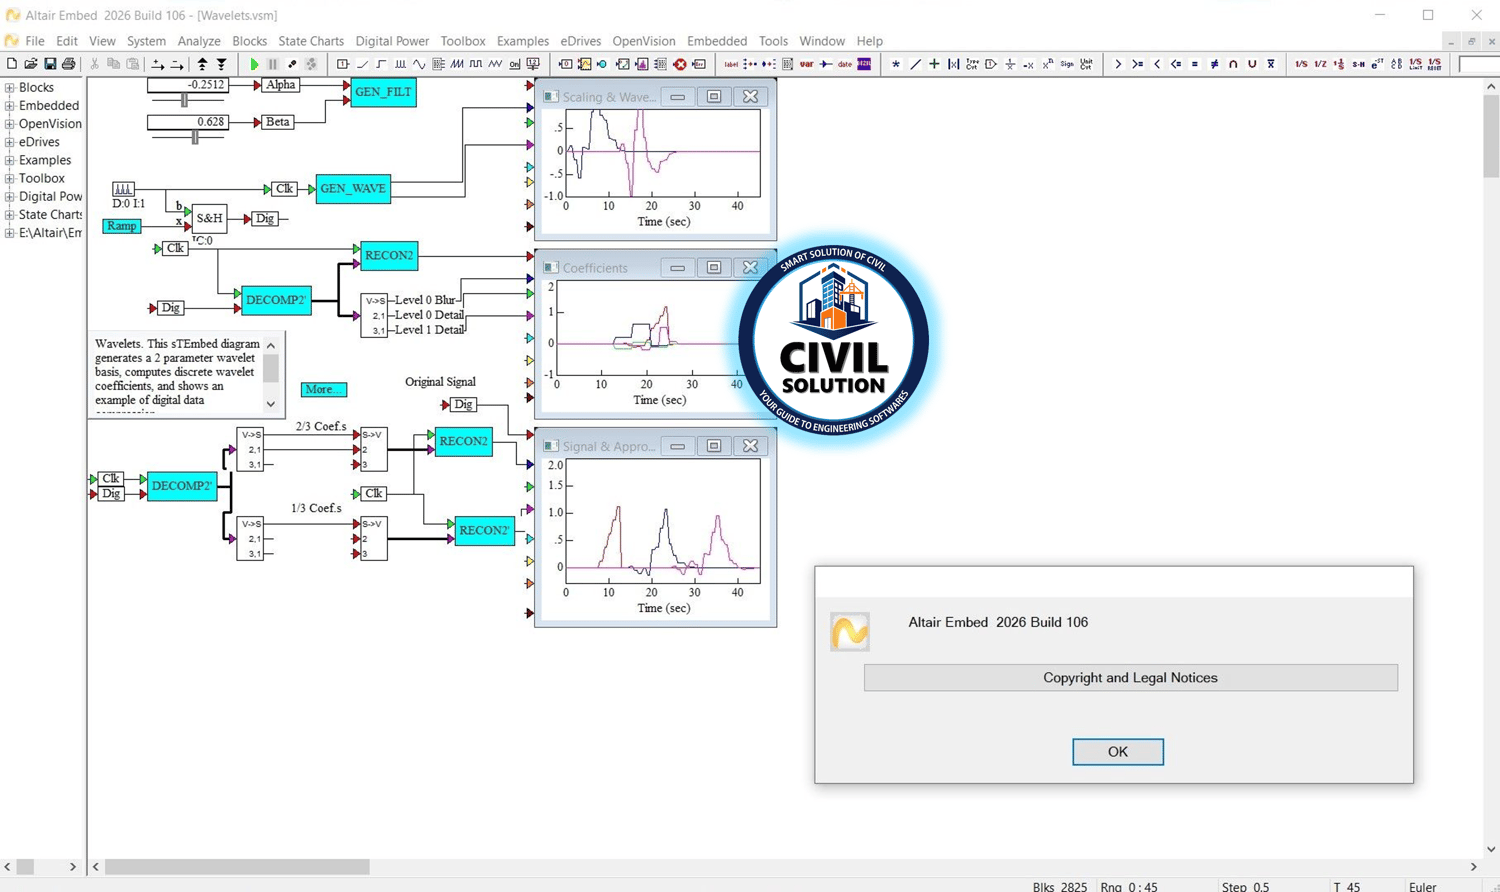Click the New diagram toolbar icon

pyautogui.click(x=12, y=64)
